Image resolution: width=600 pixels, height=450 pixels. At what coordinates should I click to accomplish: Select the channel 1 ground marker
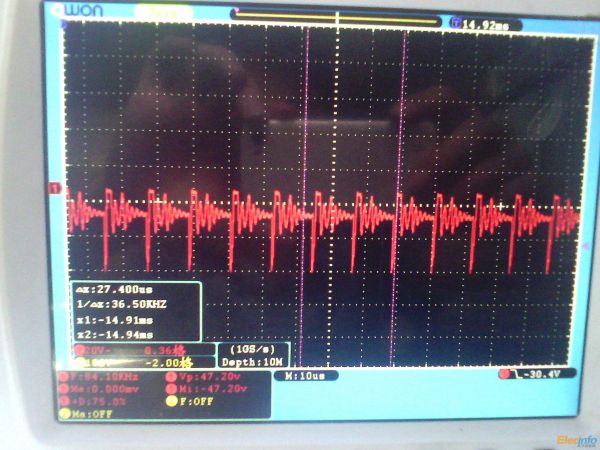(55, 188)
